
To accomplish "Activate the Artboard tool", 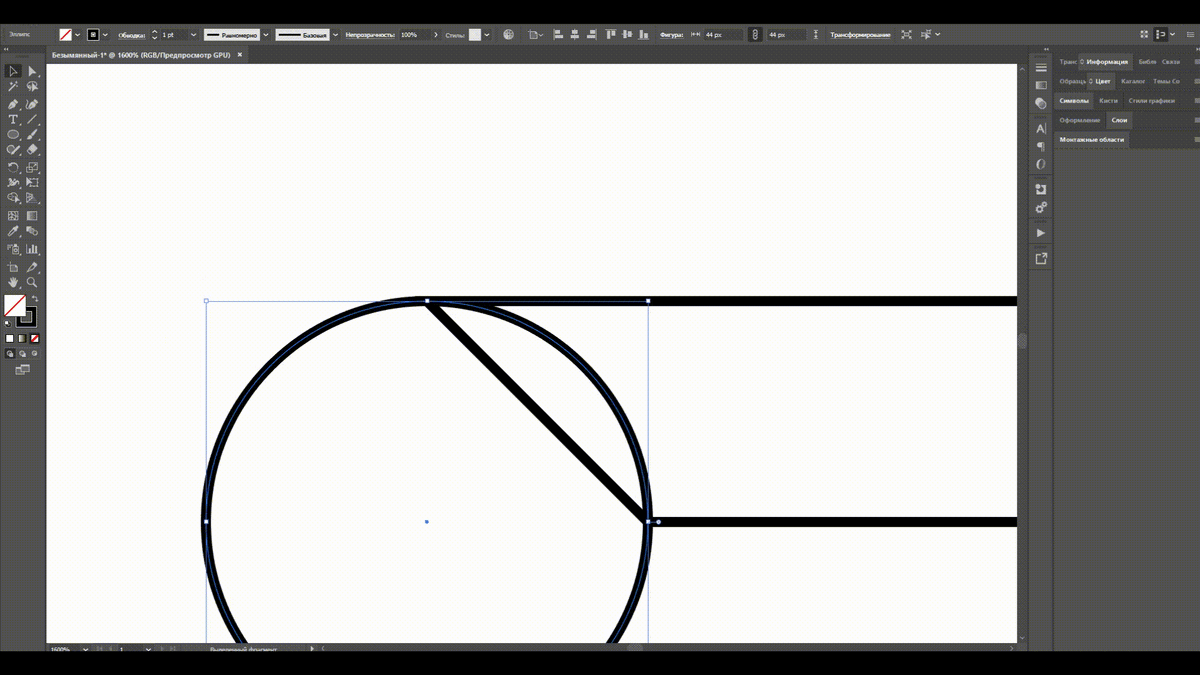I will [x=13, y=267].
